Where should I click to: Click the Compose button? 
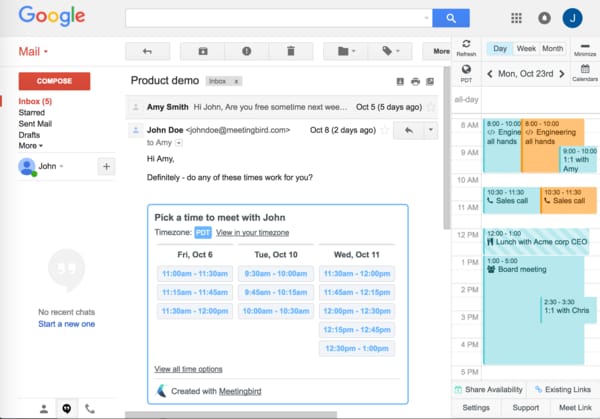click(54, 81)
